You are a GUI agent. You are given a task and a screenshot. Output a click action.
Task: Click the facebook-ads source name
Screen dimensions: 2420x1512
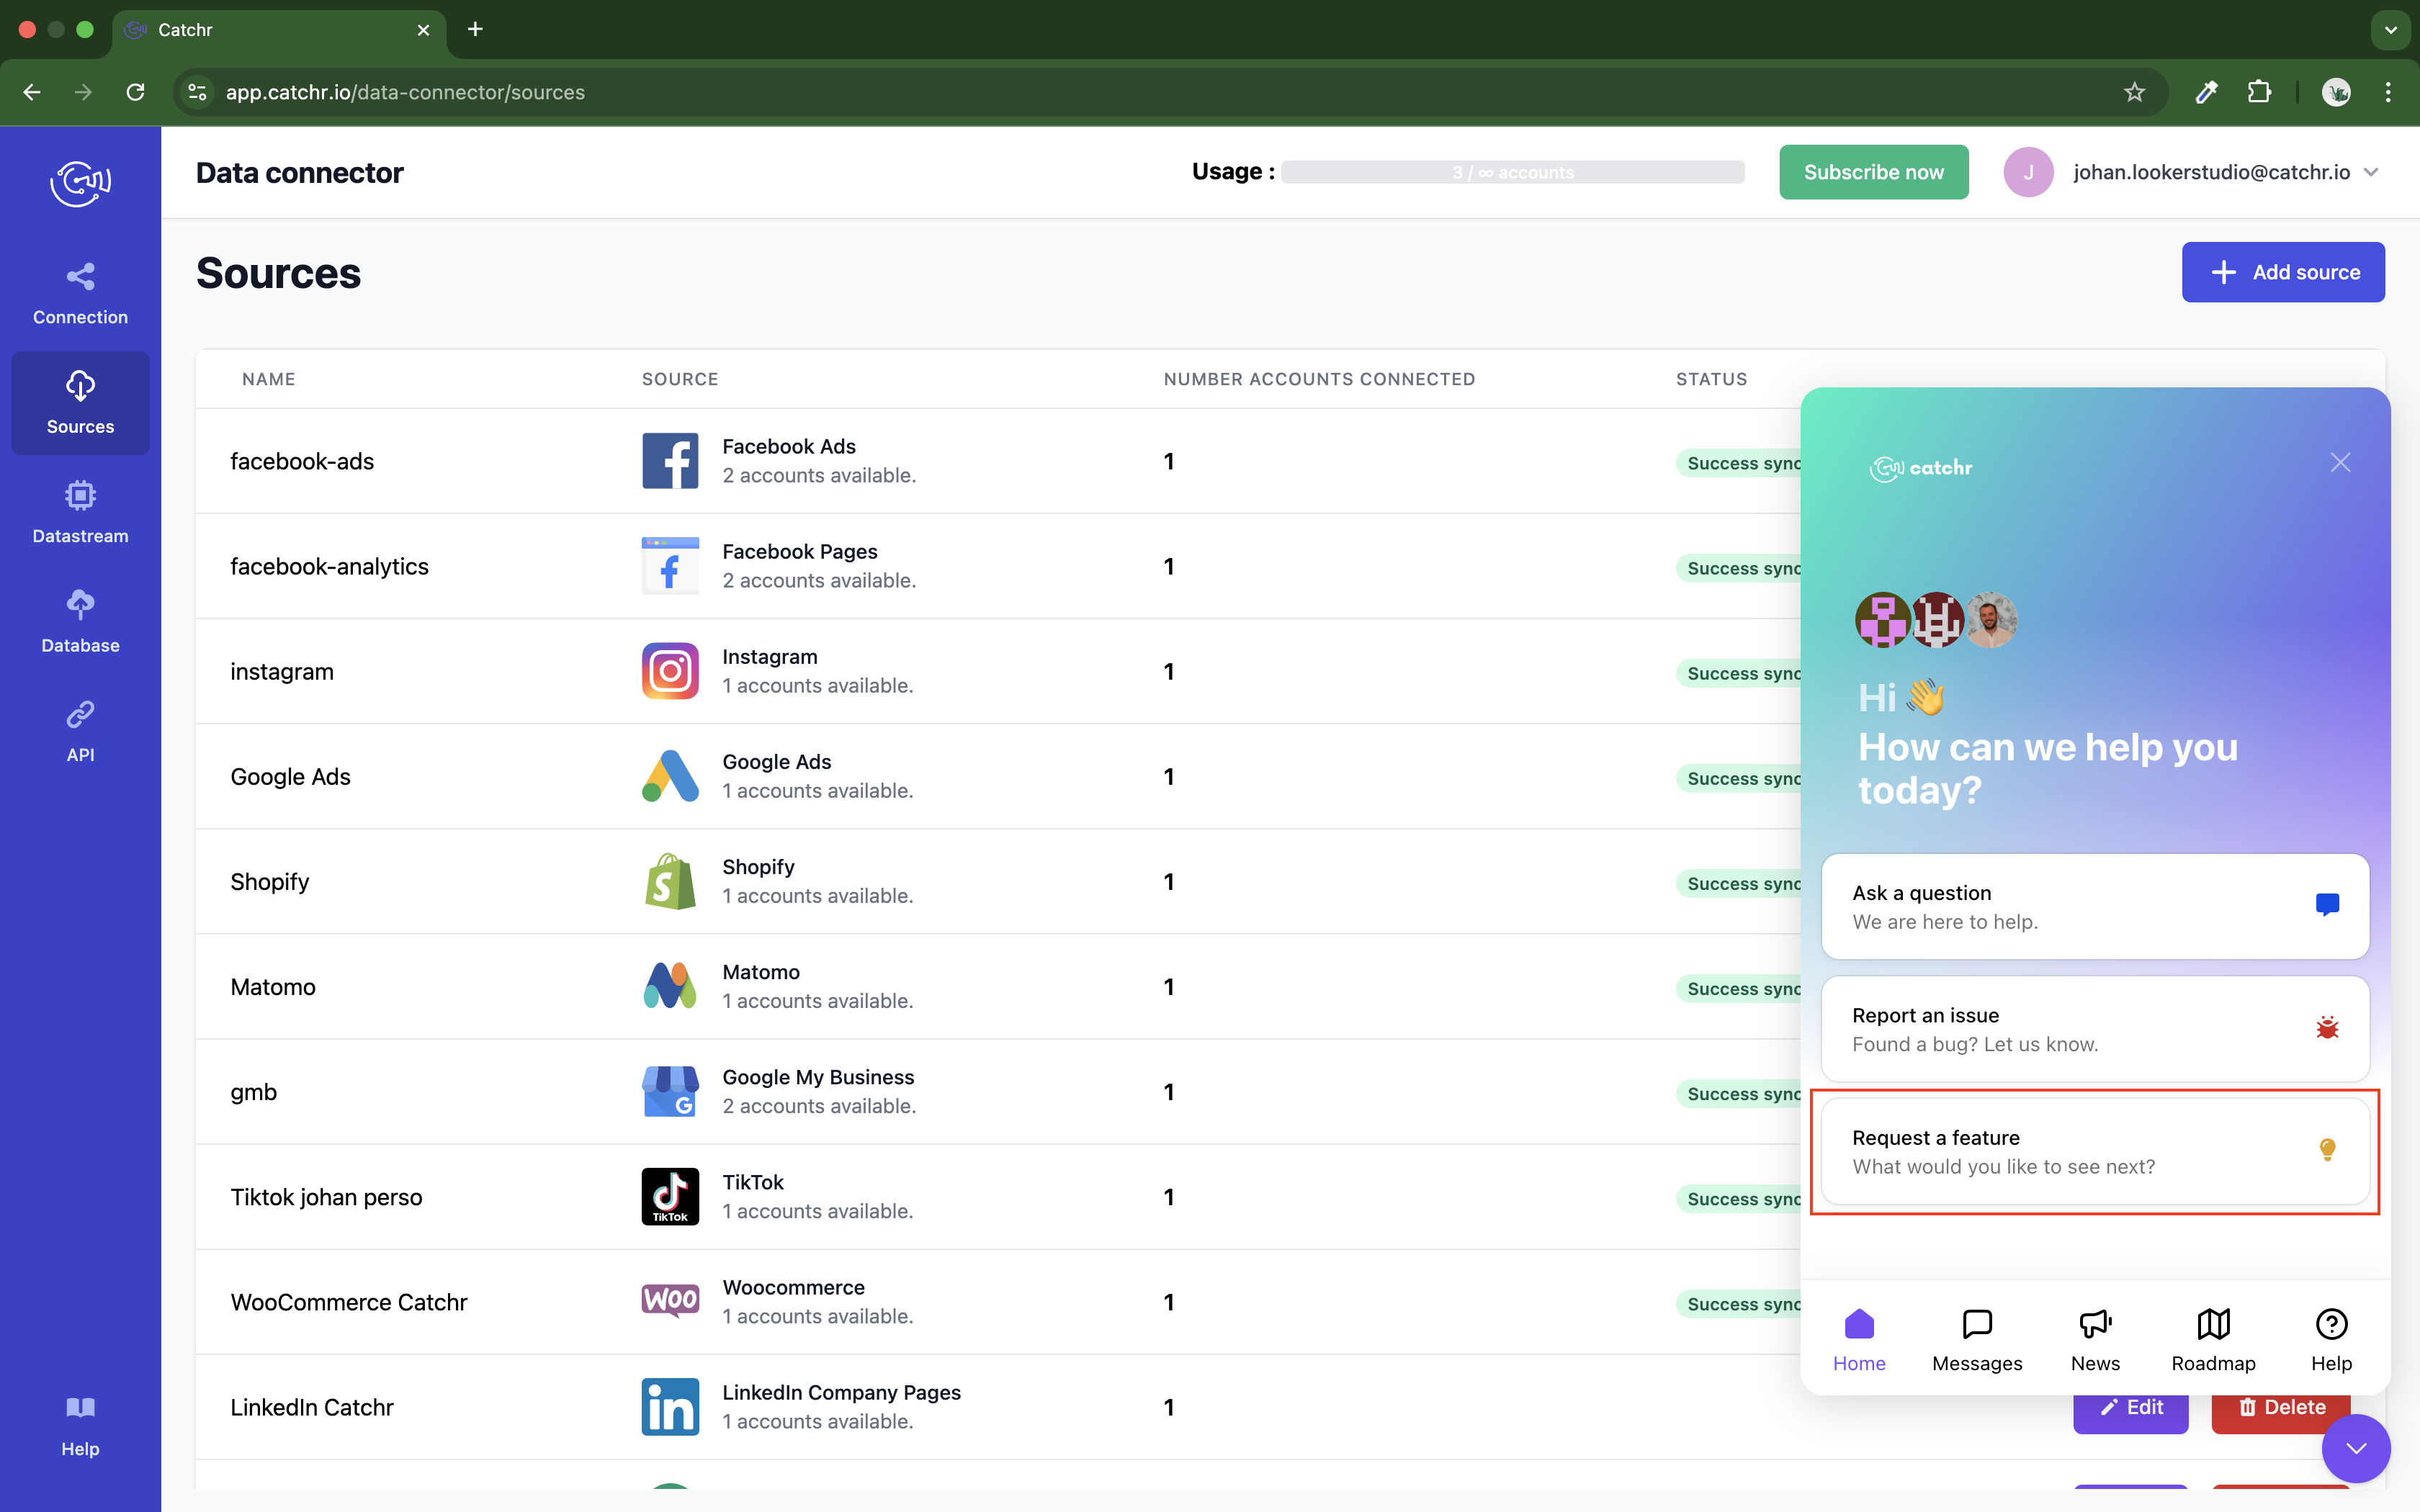pyautogui.click(x=302, y=461)
